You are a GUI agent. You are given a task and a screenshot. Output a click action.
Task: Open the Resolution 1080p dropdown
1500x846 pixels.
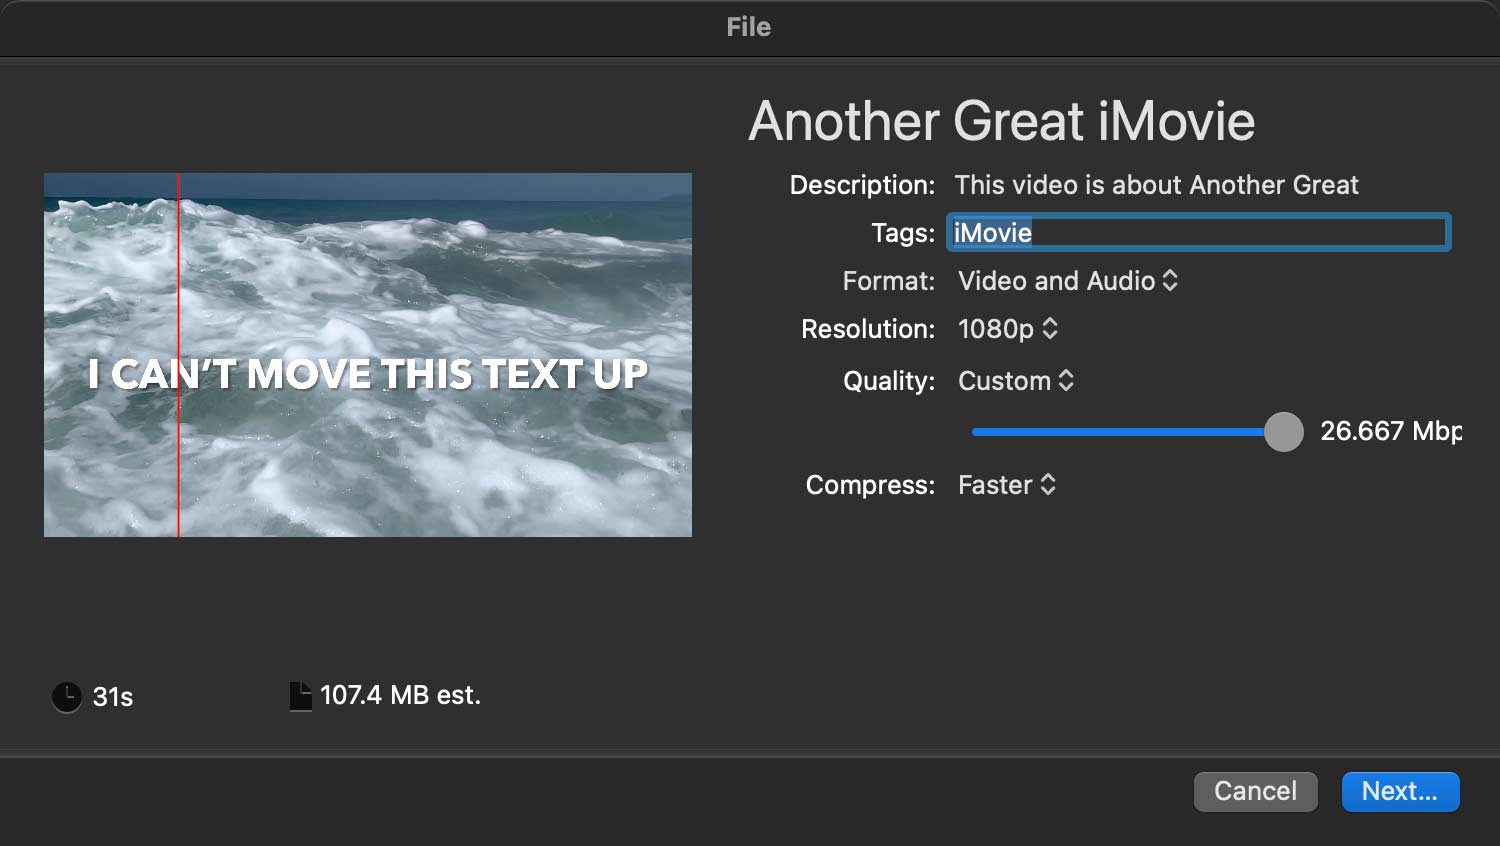pyautogui.click(x=1008, y=329)
